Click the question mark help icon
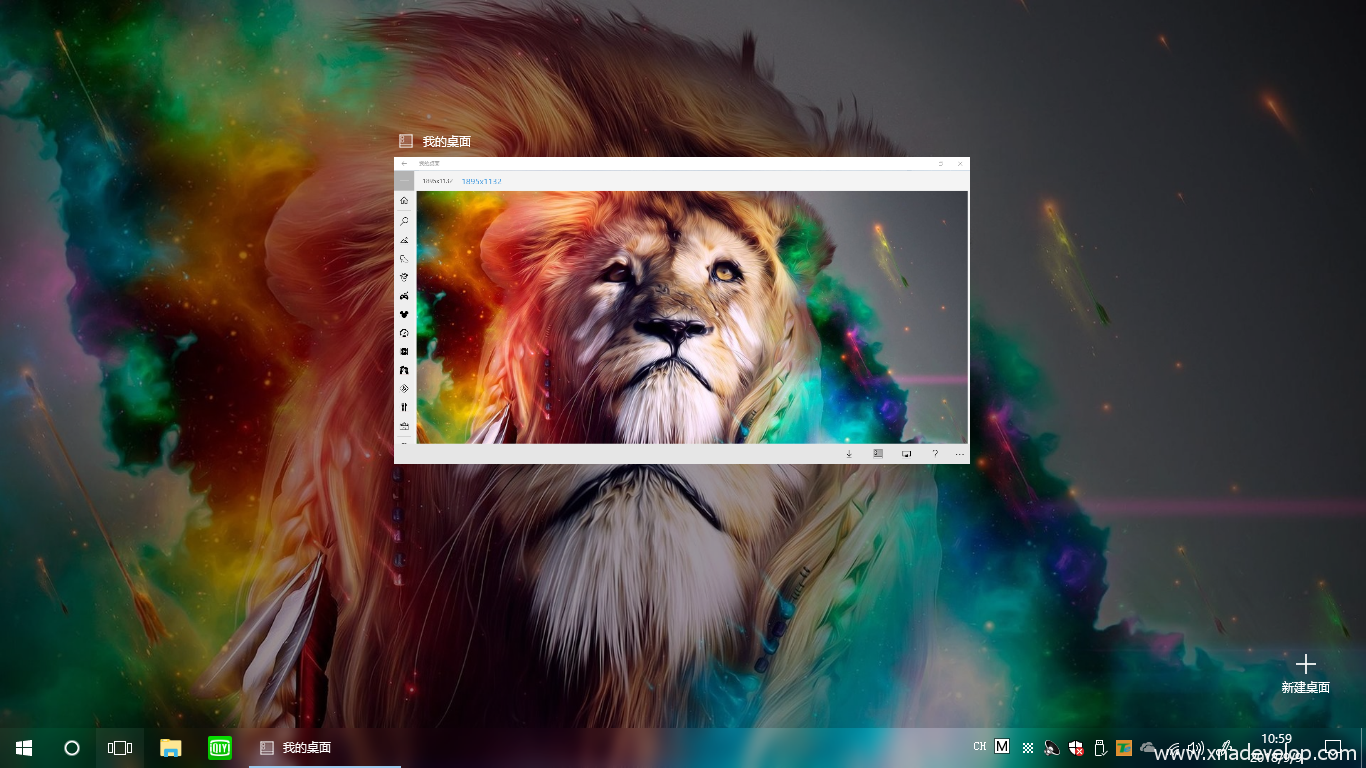Viewport: 1366px width, 768px height. pos(935,454)
